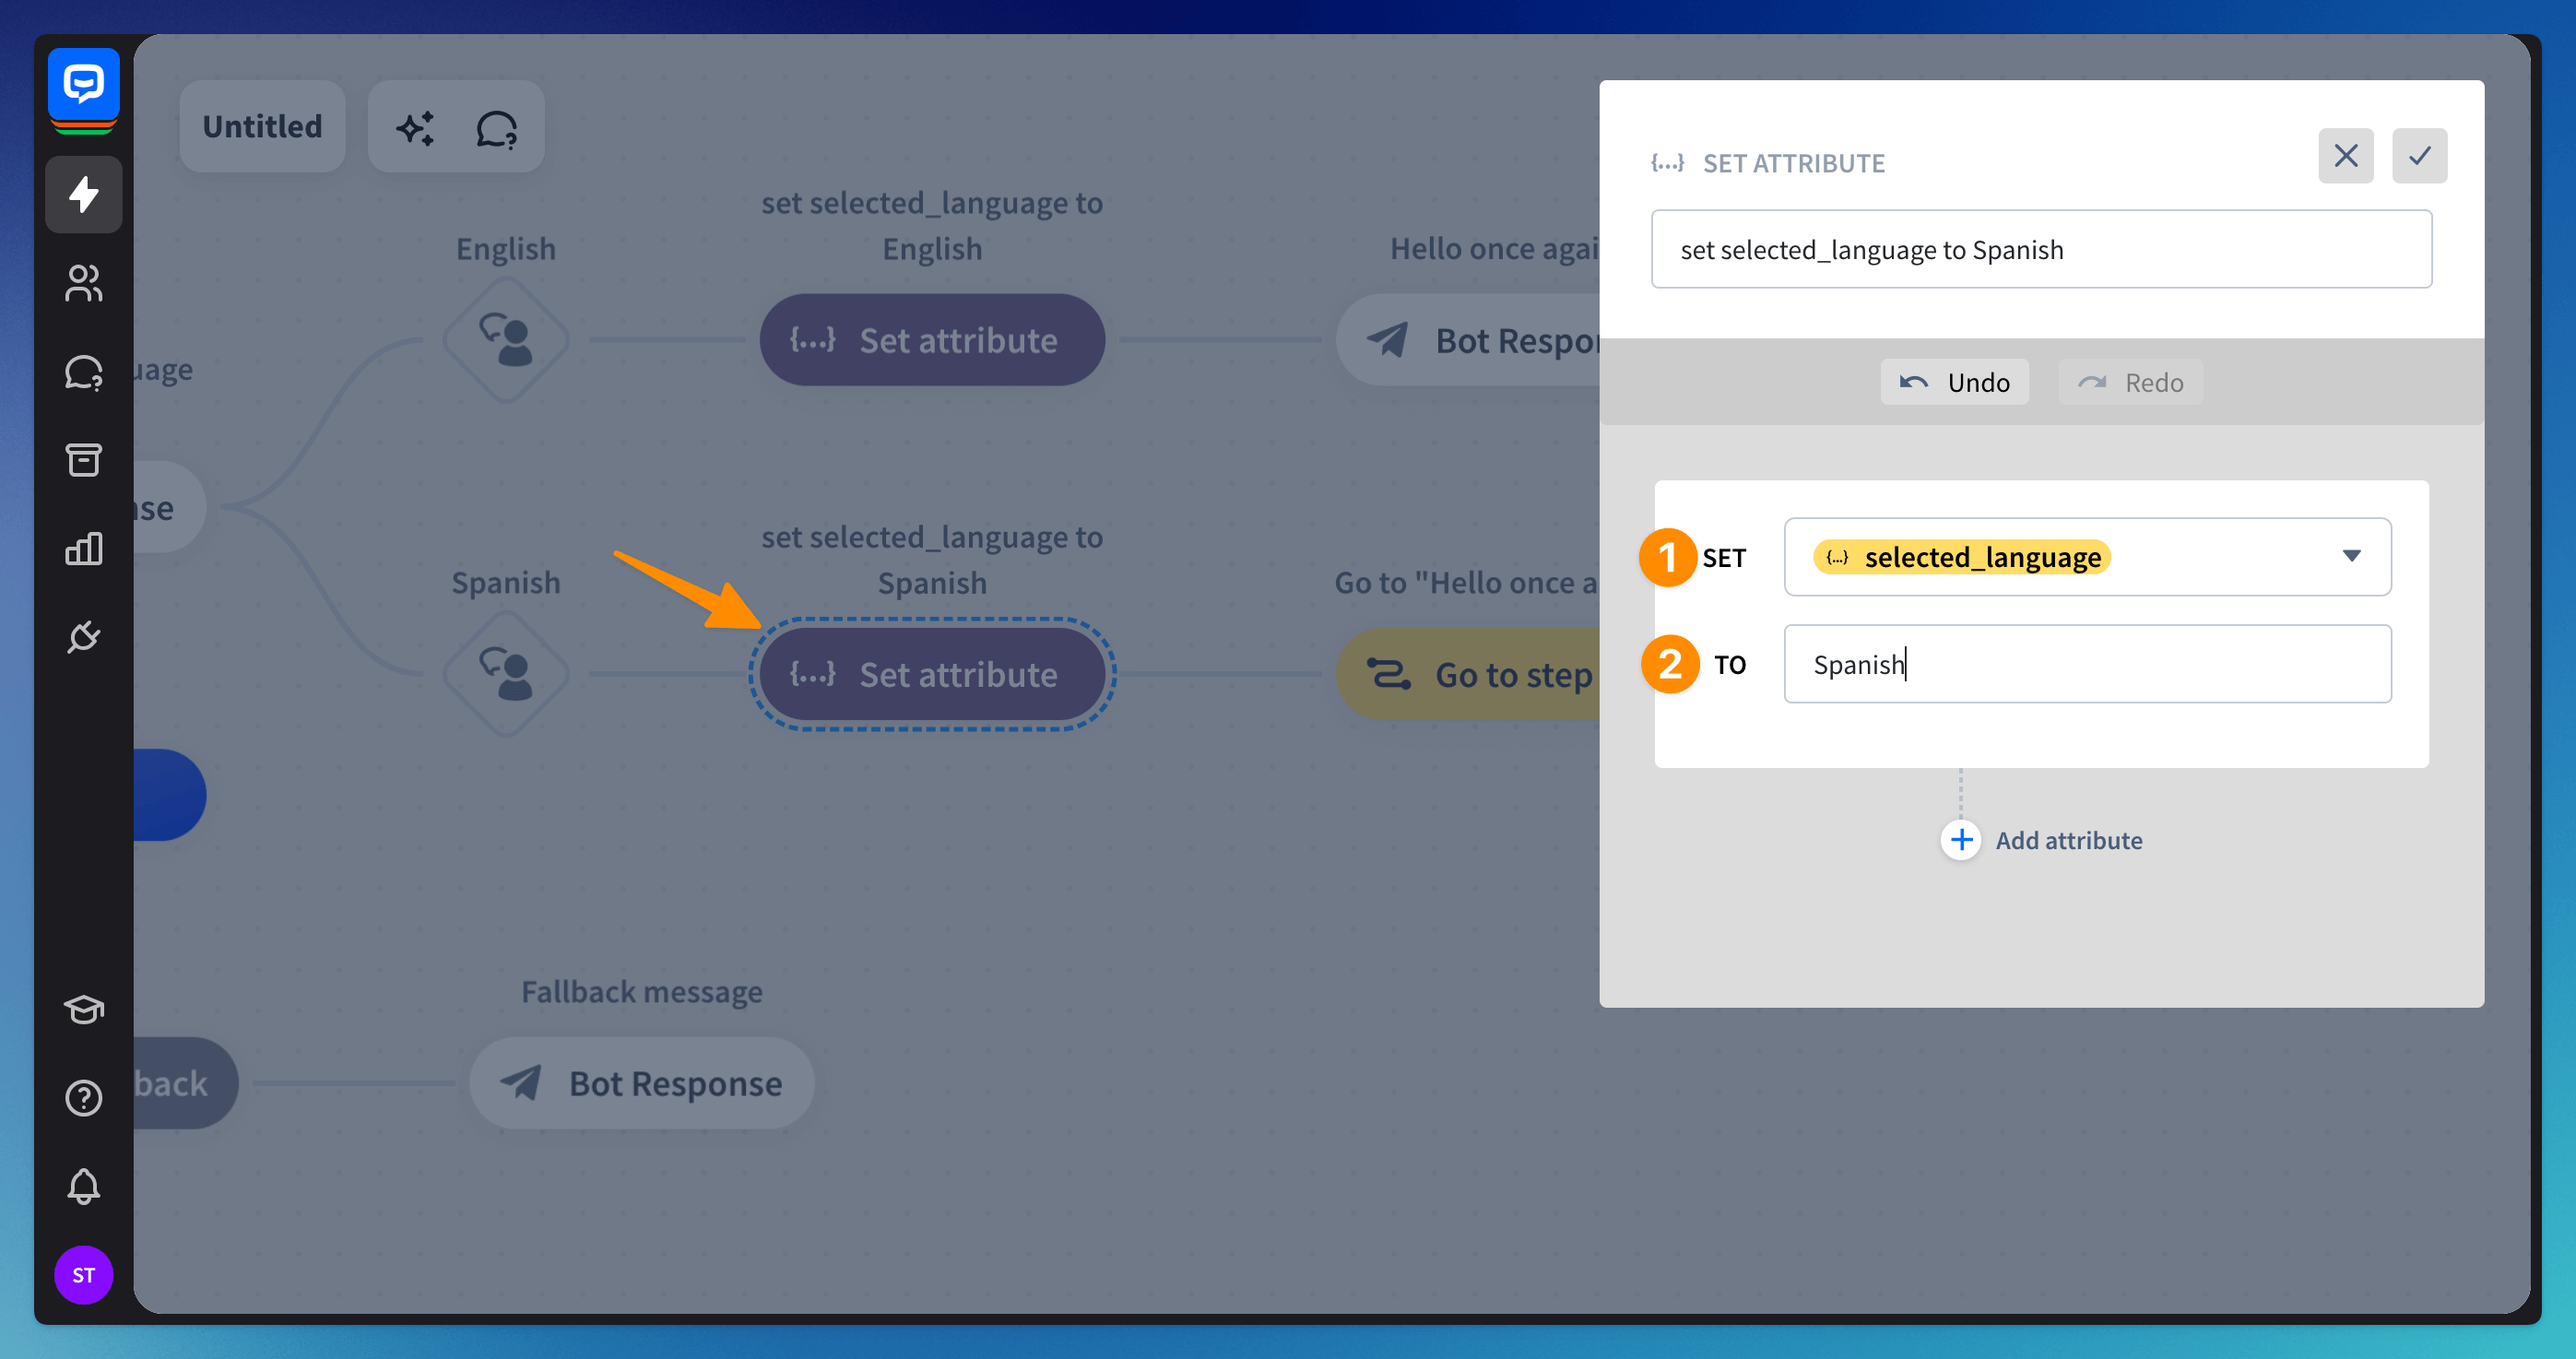The height and width of the screenshot is (1359, 2576).
Task: Expand the selected_language attribute dropdown
Action: (x=2350, y=556)
